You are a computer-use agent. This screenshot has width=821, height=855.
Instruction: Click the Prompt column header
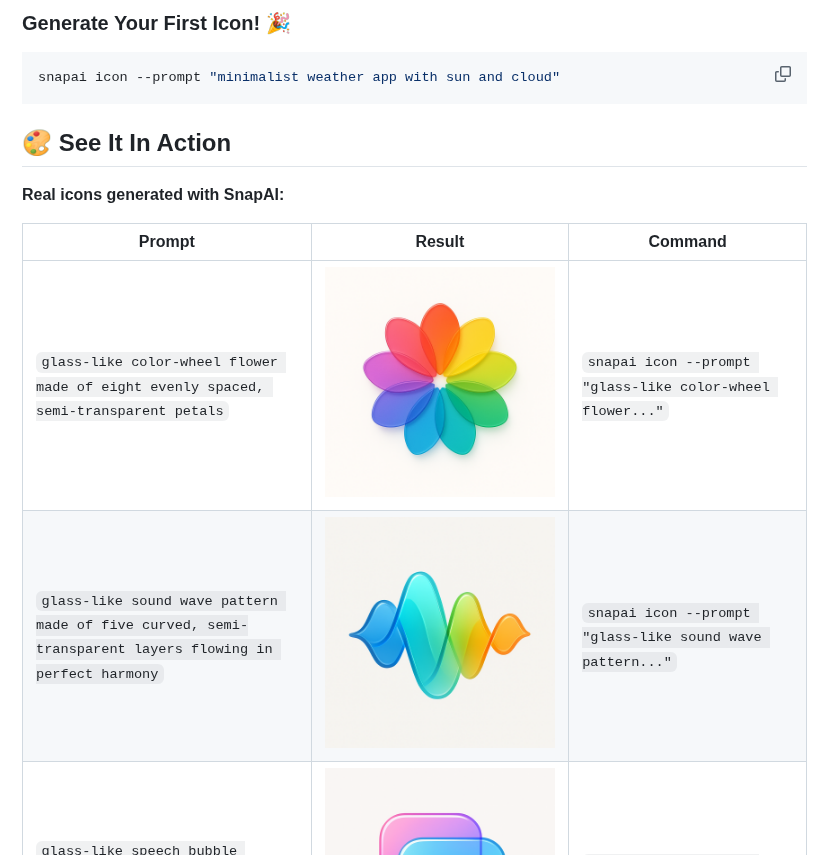coord(166,242)
